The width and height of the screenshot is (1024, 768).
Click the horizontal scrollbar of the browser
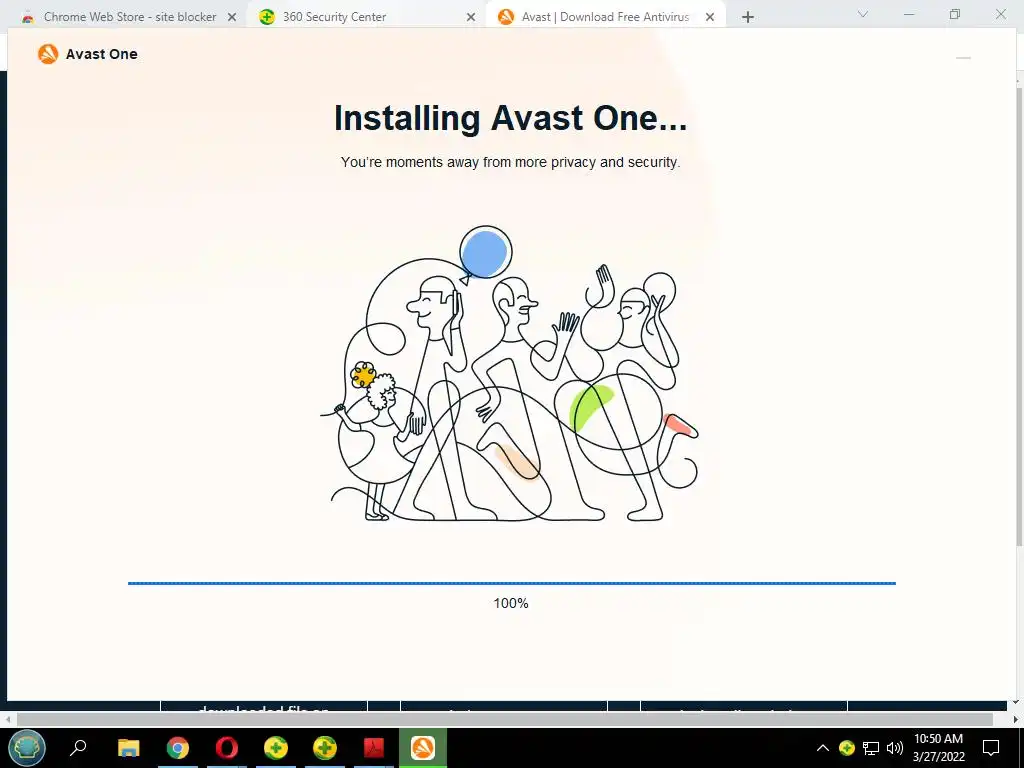tap(505, 720)
